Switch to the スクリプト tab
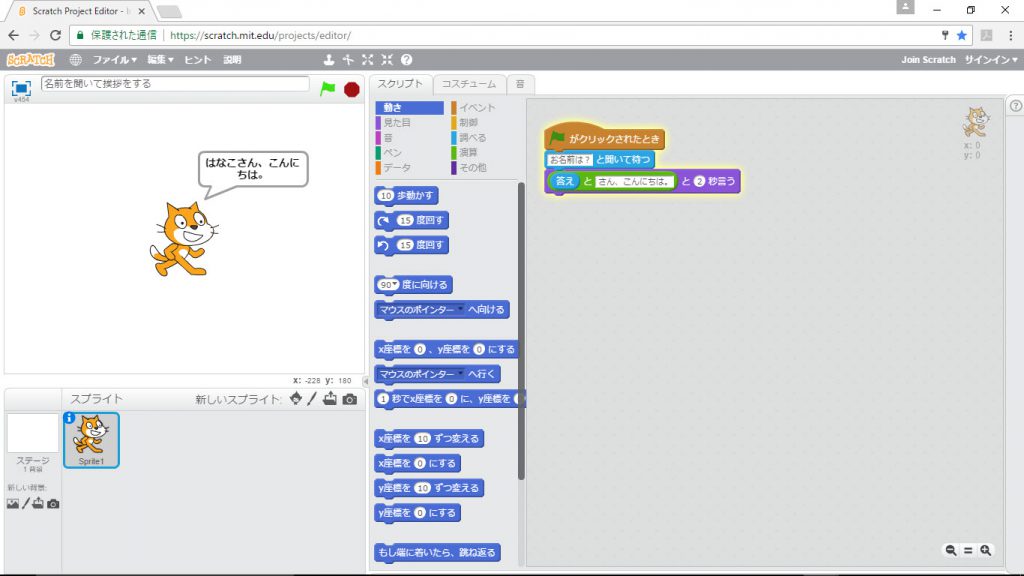 [400, 84]
